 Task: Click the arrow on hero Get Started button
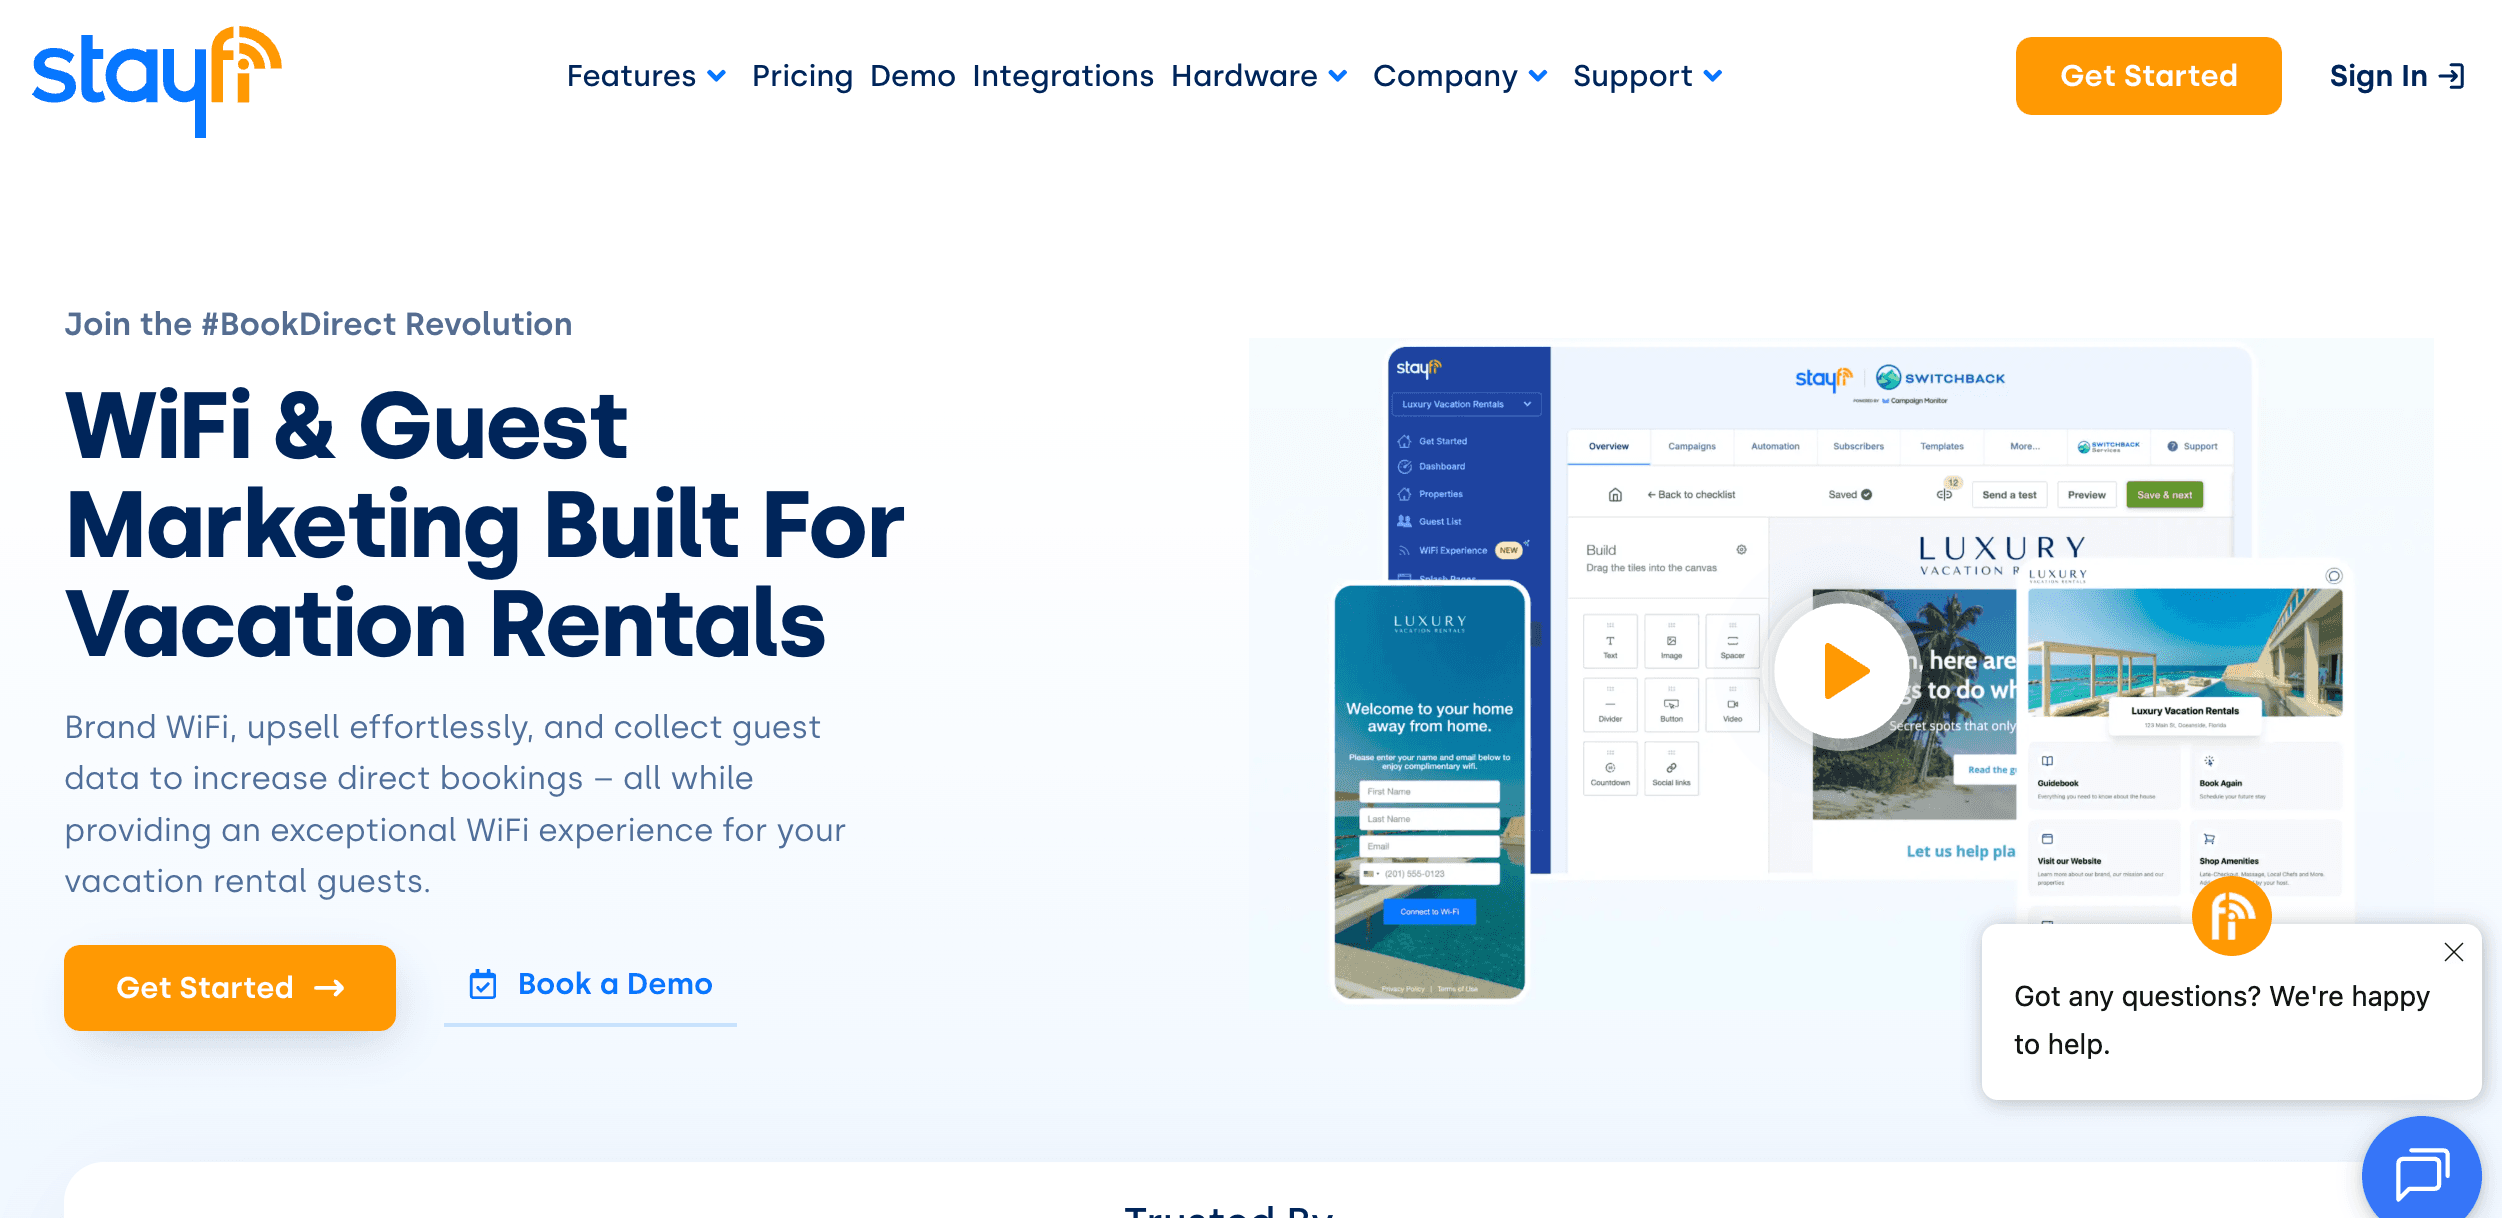[x=330, y=988]
